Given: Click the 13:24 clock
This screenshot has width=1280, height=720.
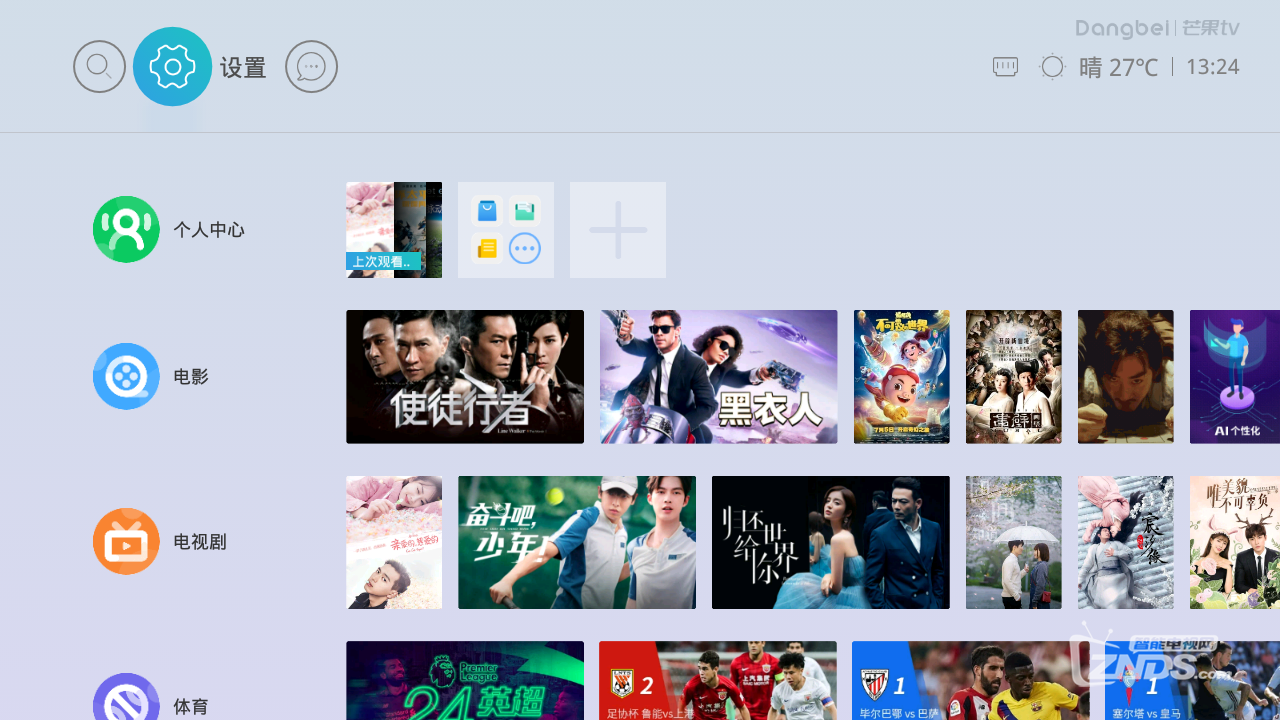Looking at the screenshot, I should pyautogui.click(x=1212, y=67).
